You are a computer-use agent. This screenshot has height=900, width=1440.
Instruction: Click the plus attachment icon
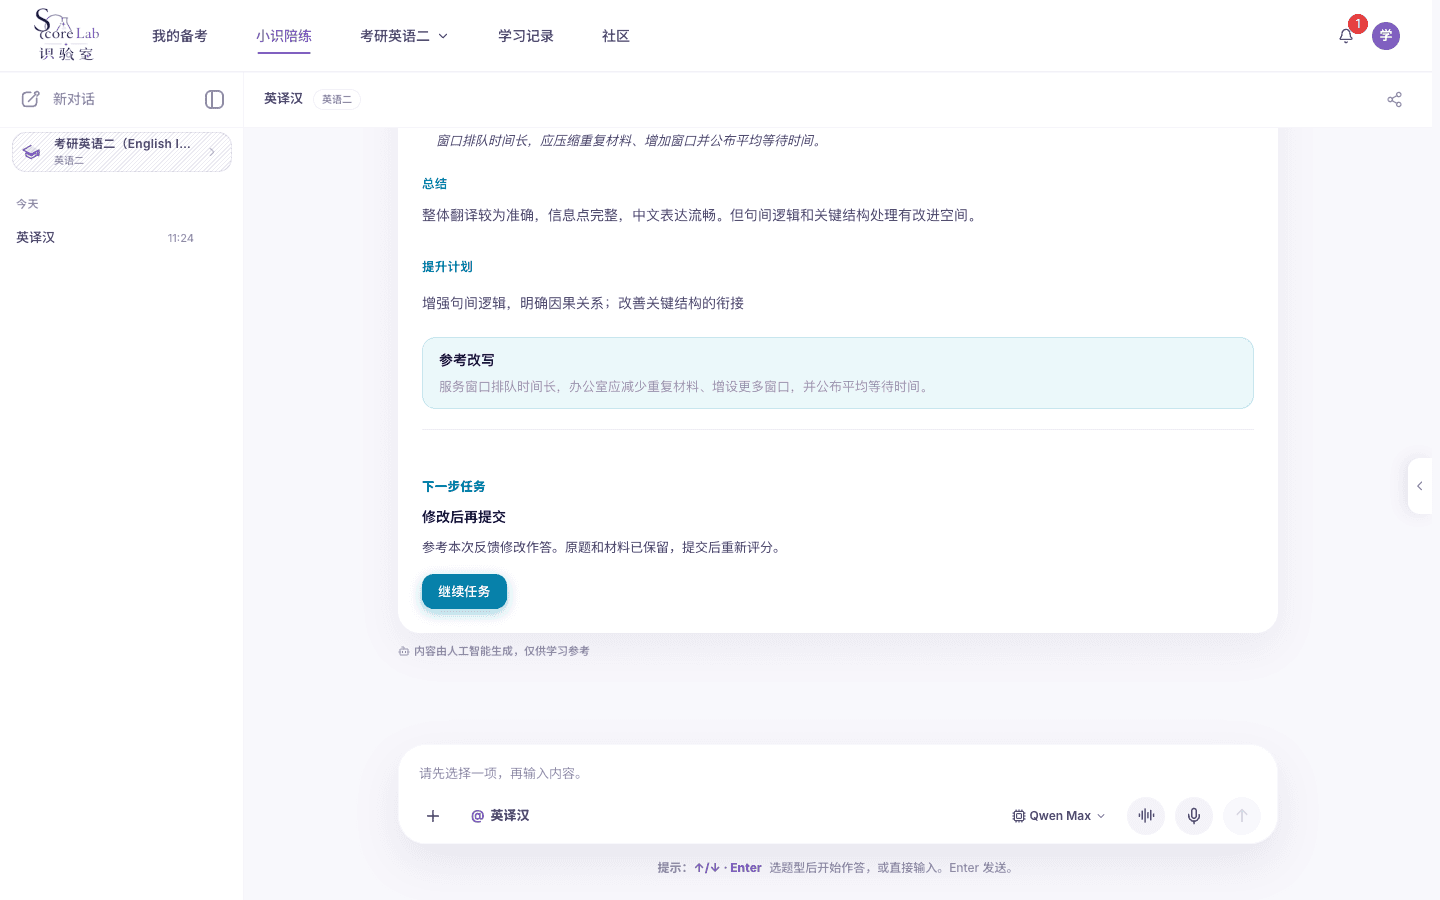click(433, 816)
